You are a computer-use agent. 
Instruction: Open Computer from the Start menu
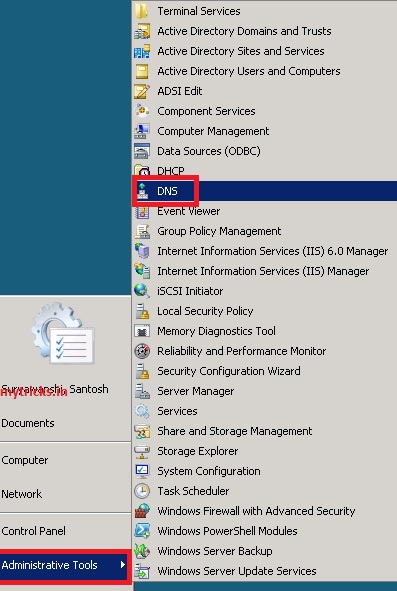[25, 460]
